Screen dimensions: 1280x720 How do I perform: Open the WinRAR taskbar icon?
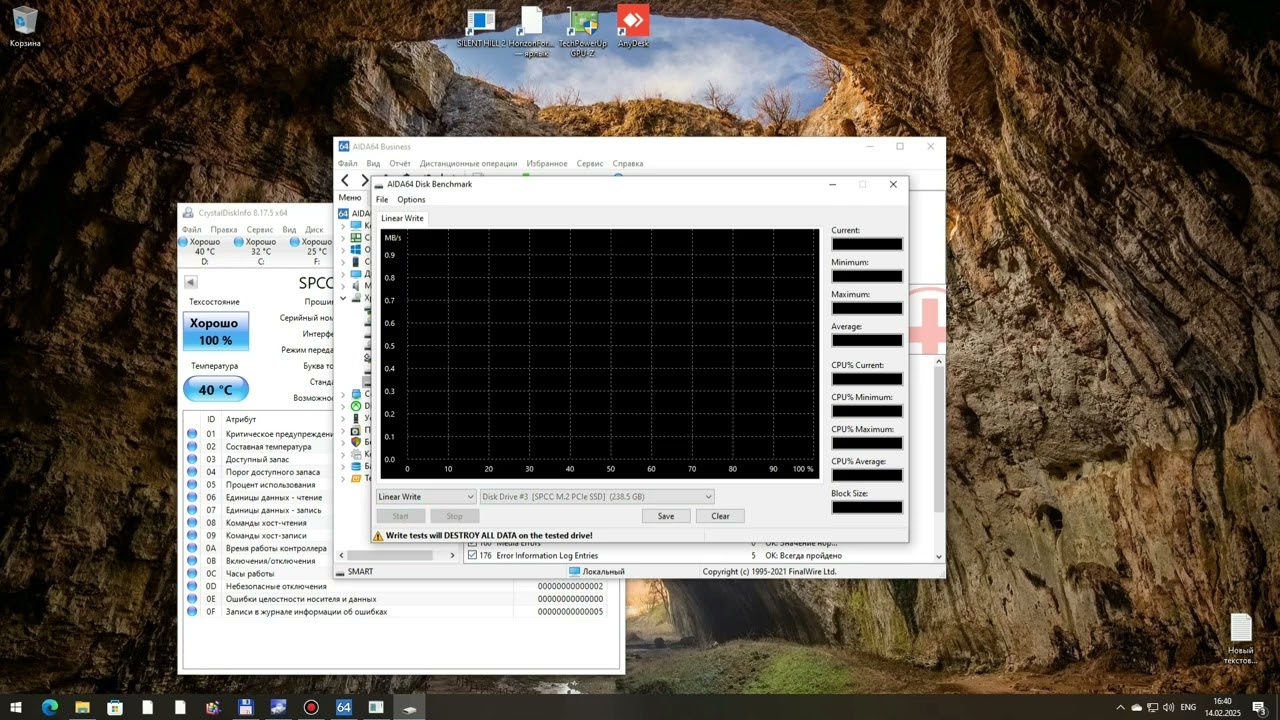(x=213, y=707)
